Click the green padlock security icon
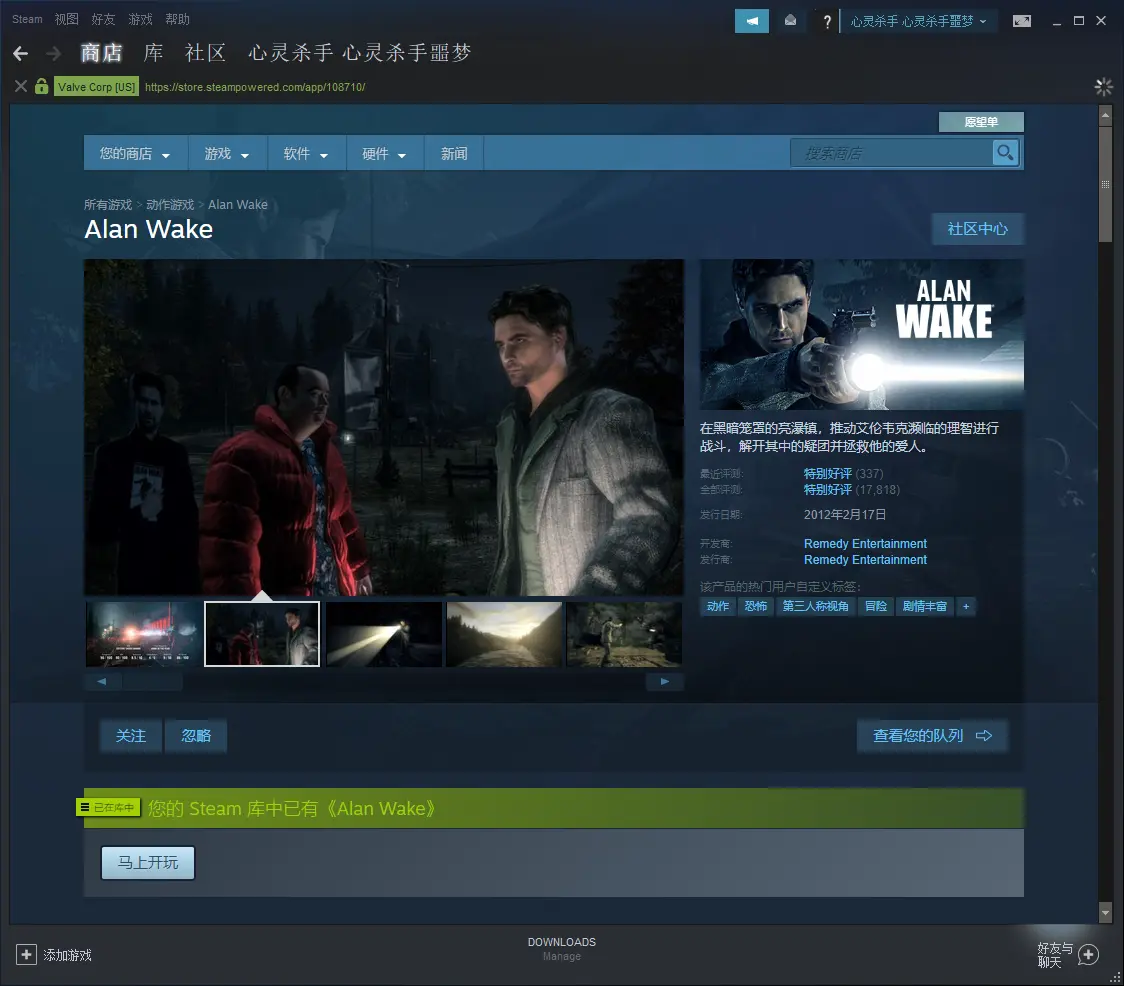This screenshot has height=986, width=1124. 42,87
